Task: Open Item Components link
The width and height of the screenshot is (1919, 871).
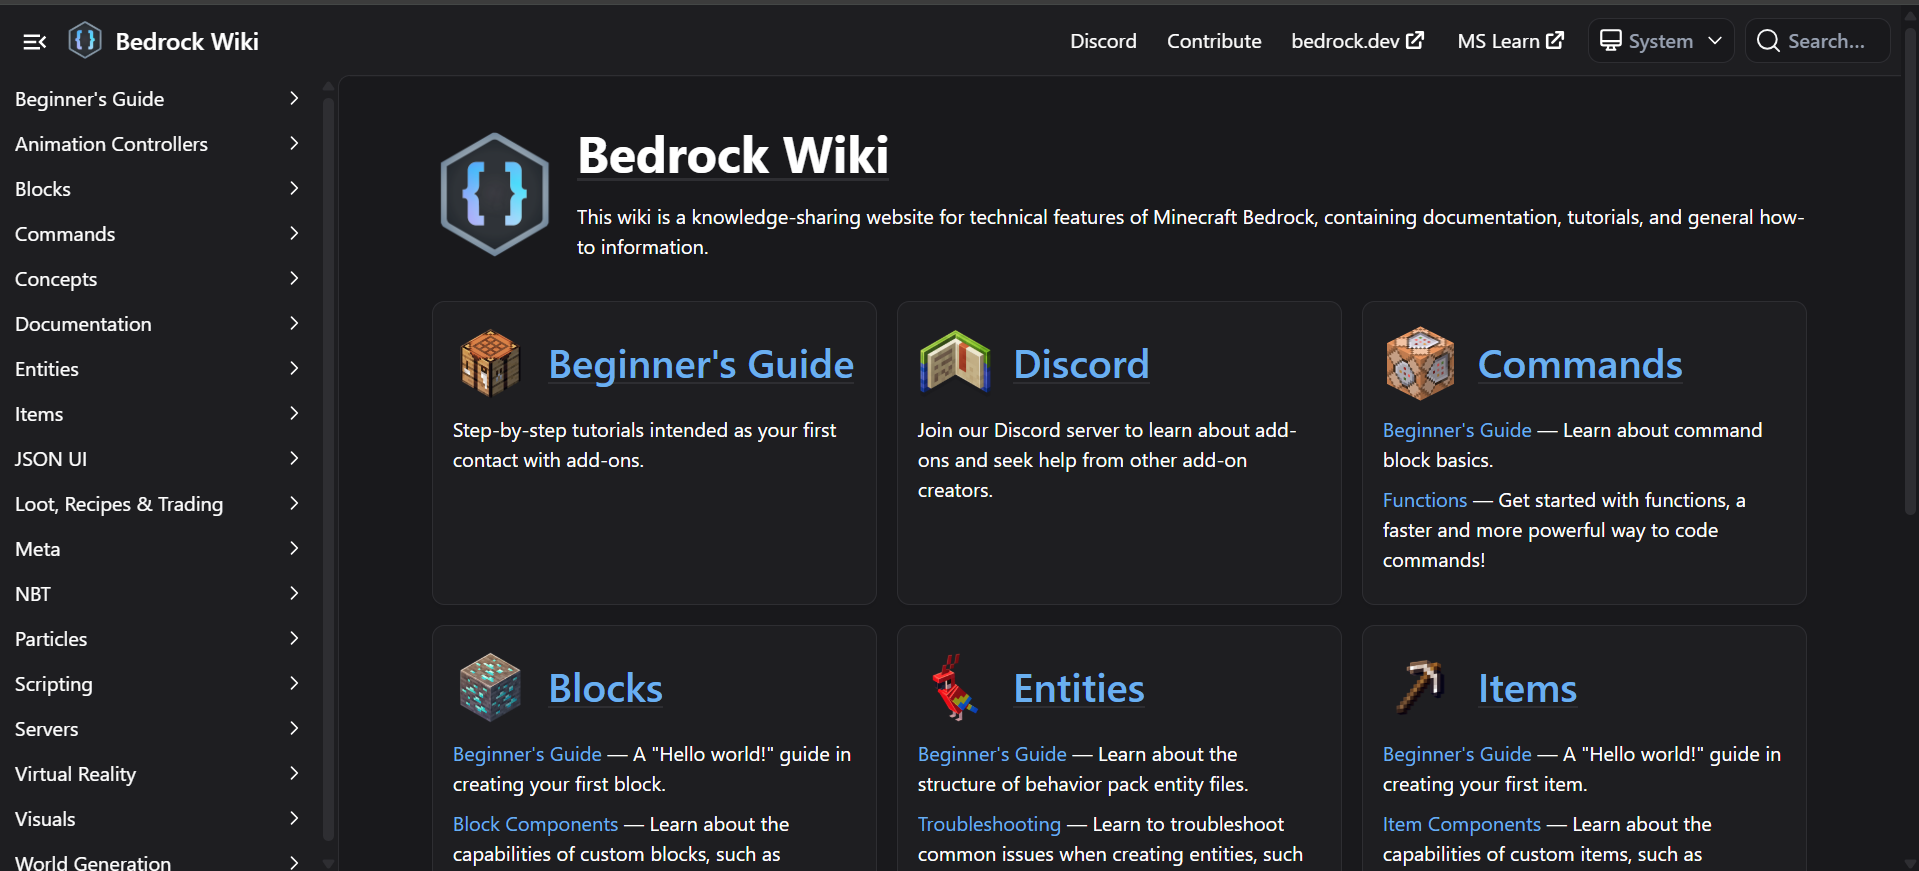Action: tap(1461, 824)
